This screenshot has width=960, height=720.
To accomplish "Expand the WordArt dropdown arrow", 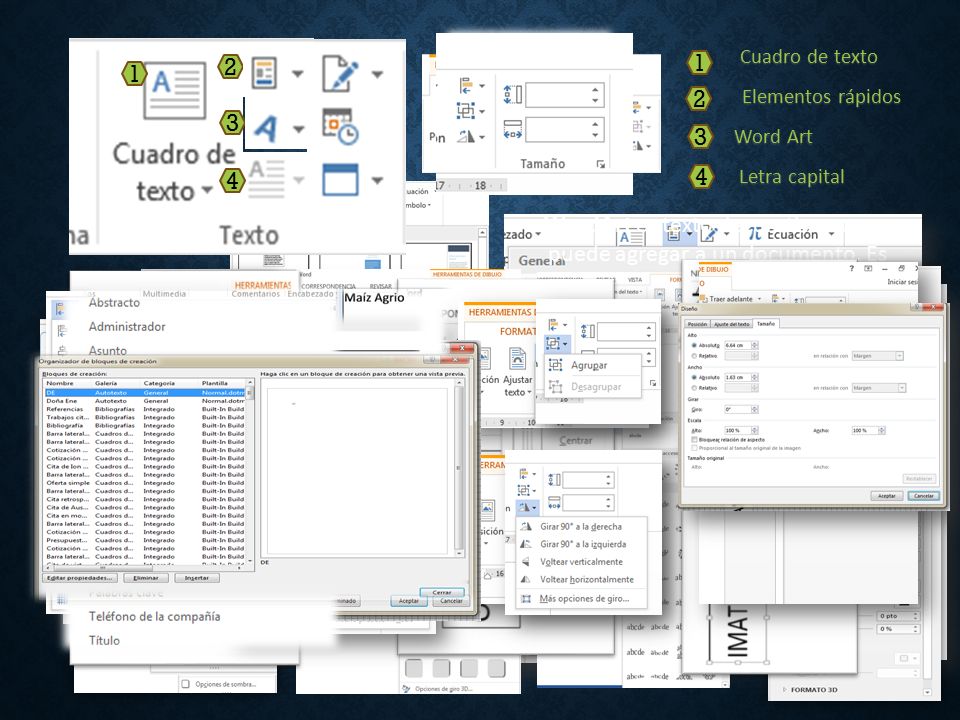I will pyautogui.click(x=298, y=129).
